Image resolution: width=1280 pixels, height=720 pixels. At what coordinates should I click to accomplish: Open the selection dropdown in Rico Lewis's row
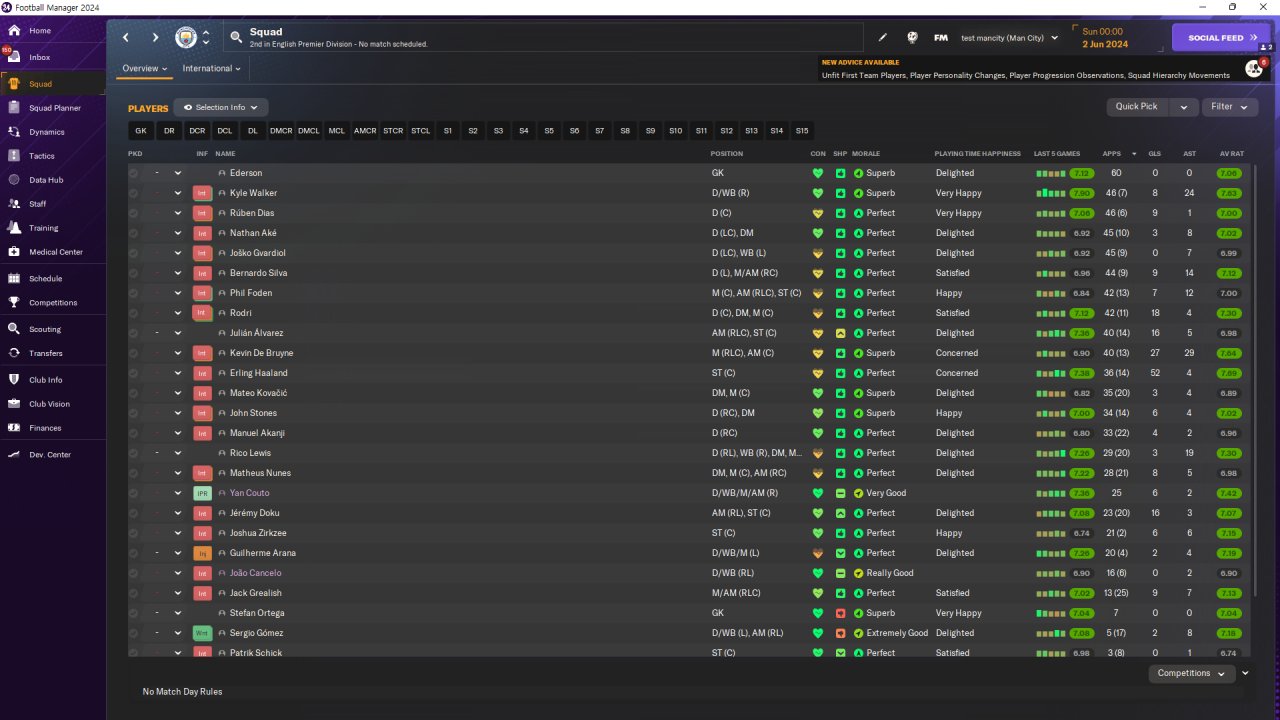[x=178, y=453]
